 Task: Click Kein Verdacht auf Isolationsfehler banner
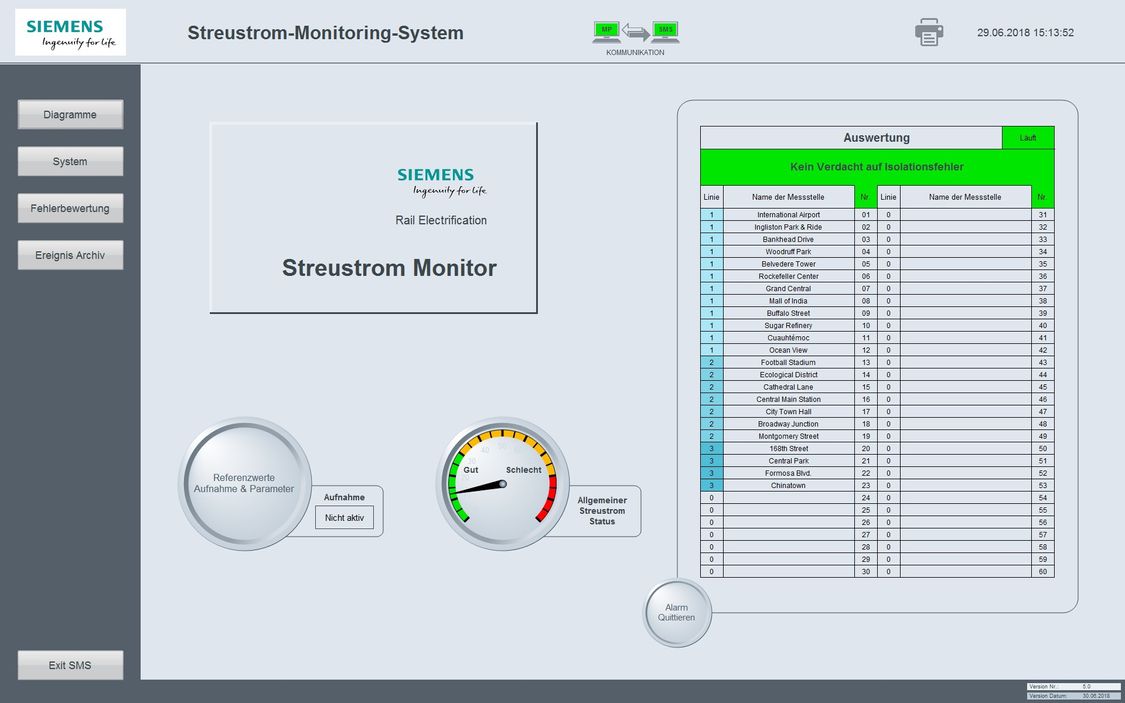(x=877, y=167)
